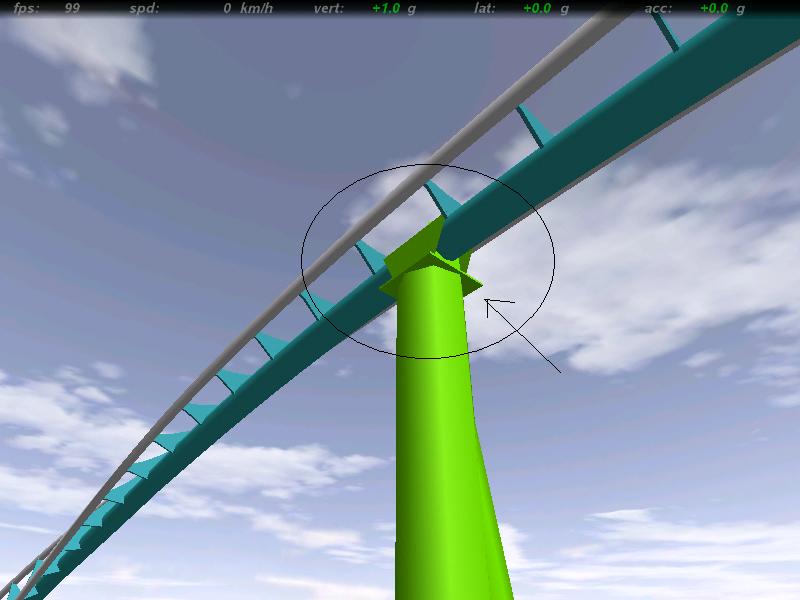Viewport: 800px width, 600px height.
Task: Click the speed value 0
Action: click(x=227, y=9)
